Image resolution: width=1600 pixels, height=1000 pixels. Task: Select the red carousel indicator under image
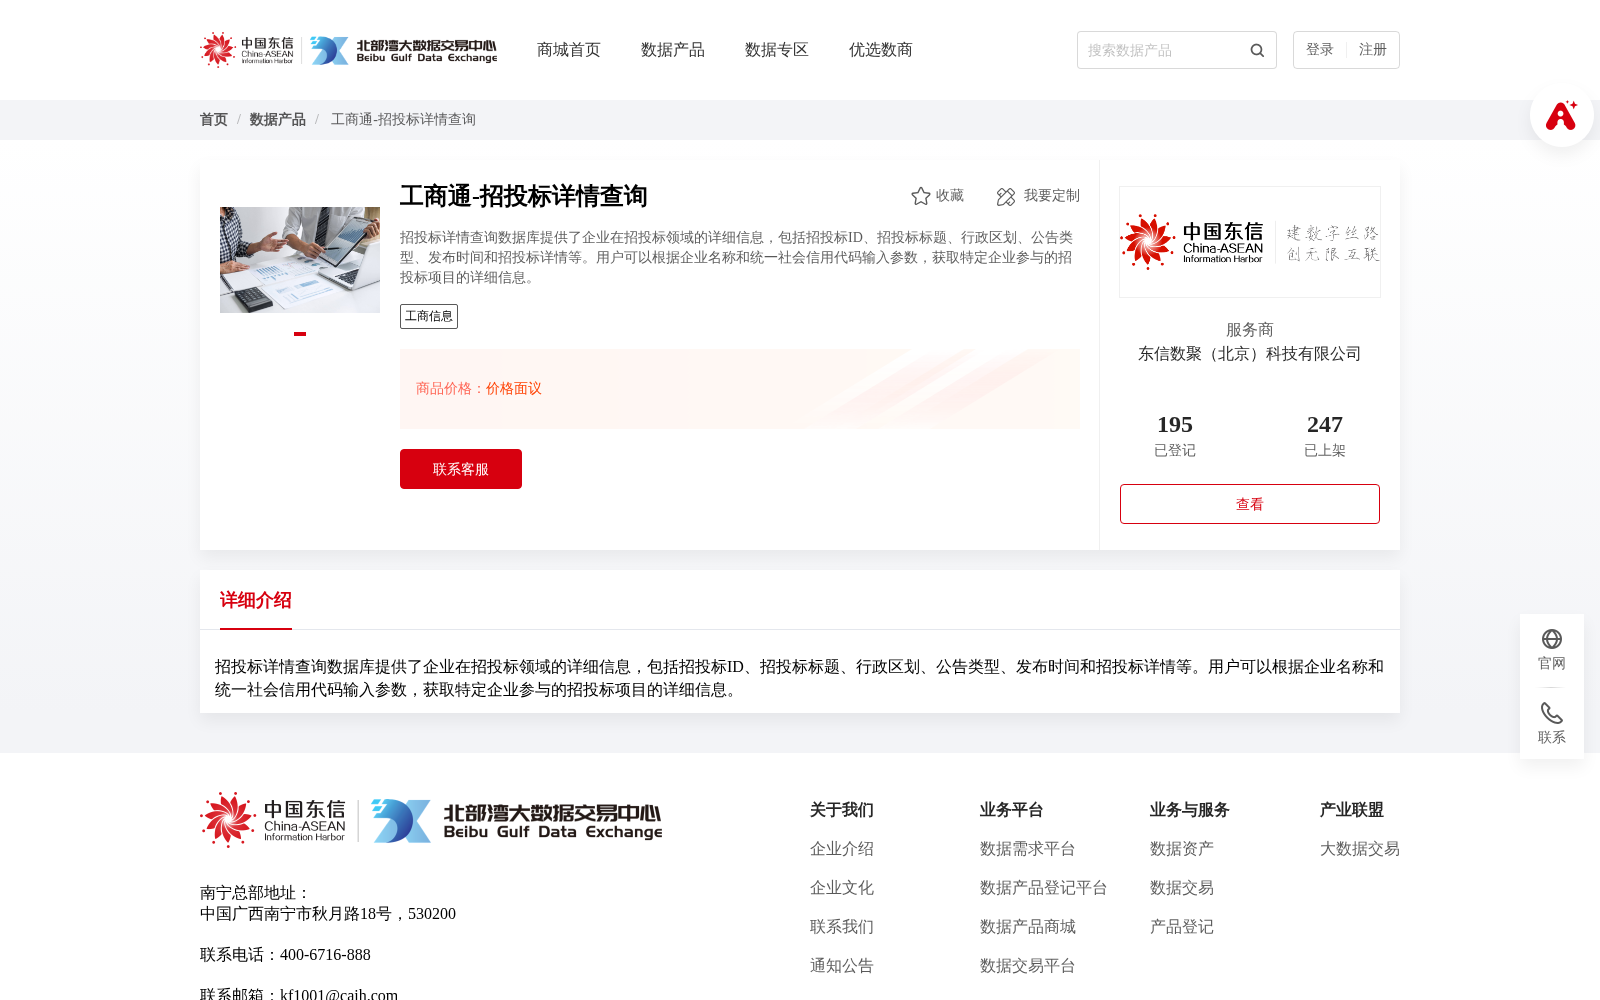pos(300,334)
